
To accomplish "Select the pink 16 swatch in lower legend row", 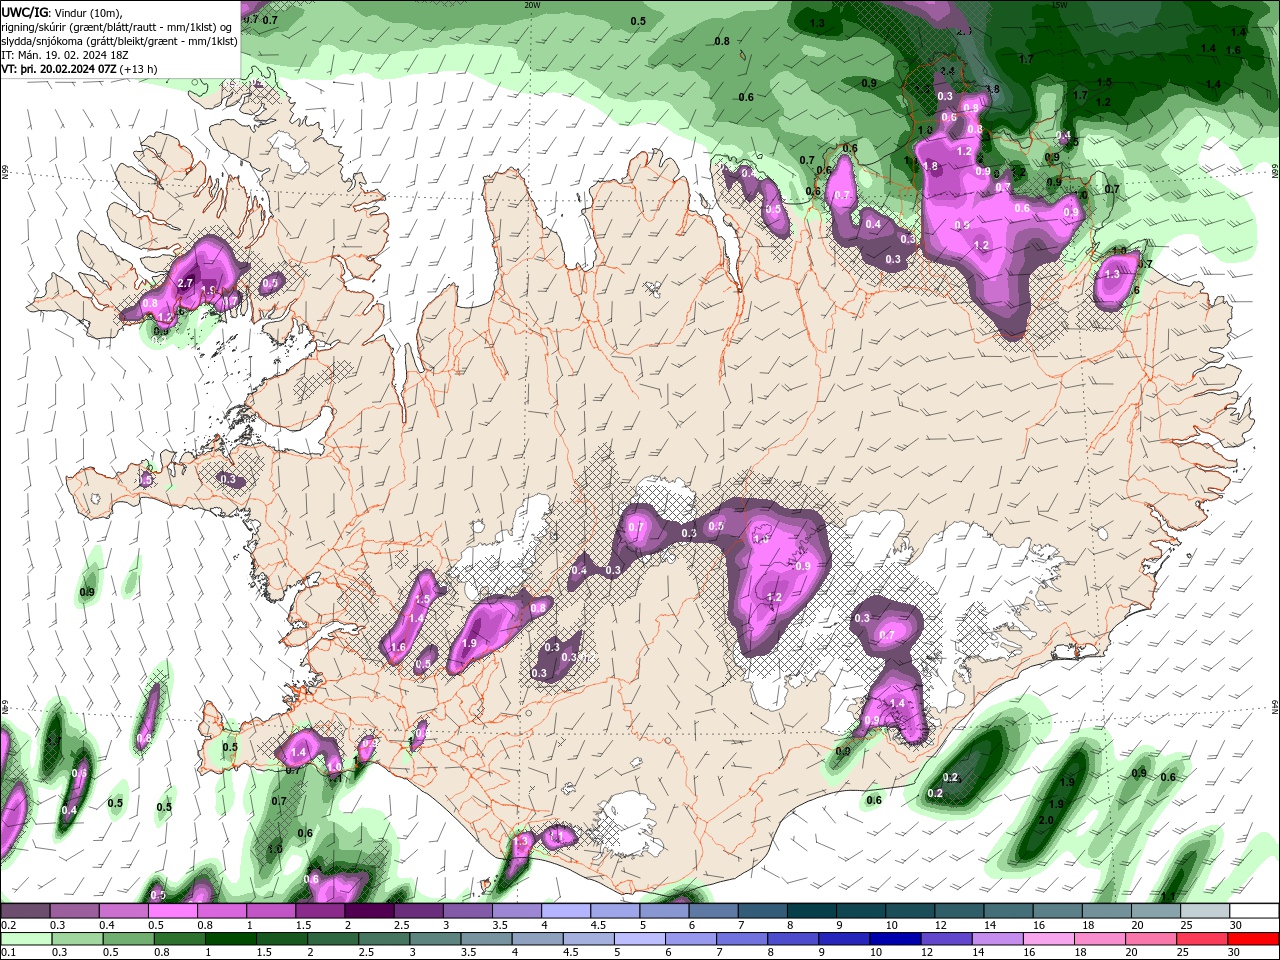I will (1050, 938).
